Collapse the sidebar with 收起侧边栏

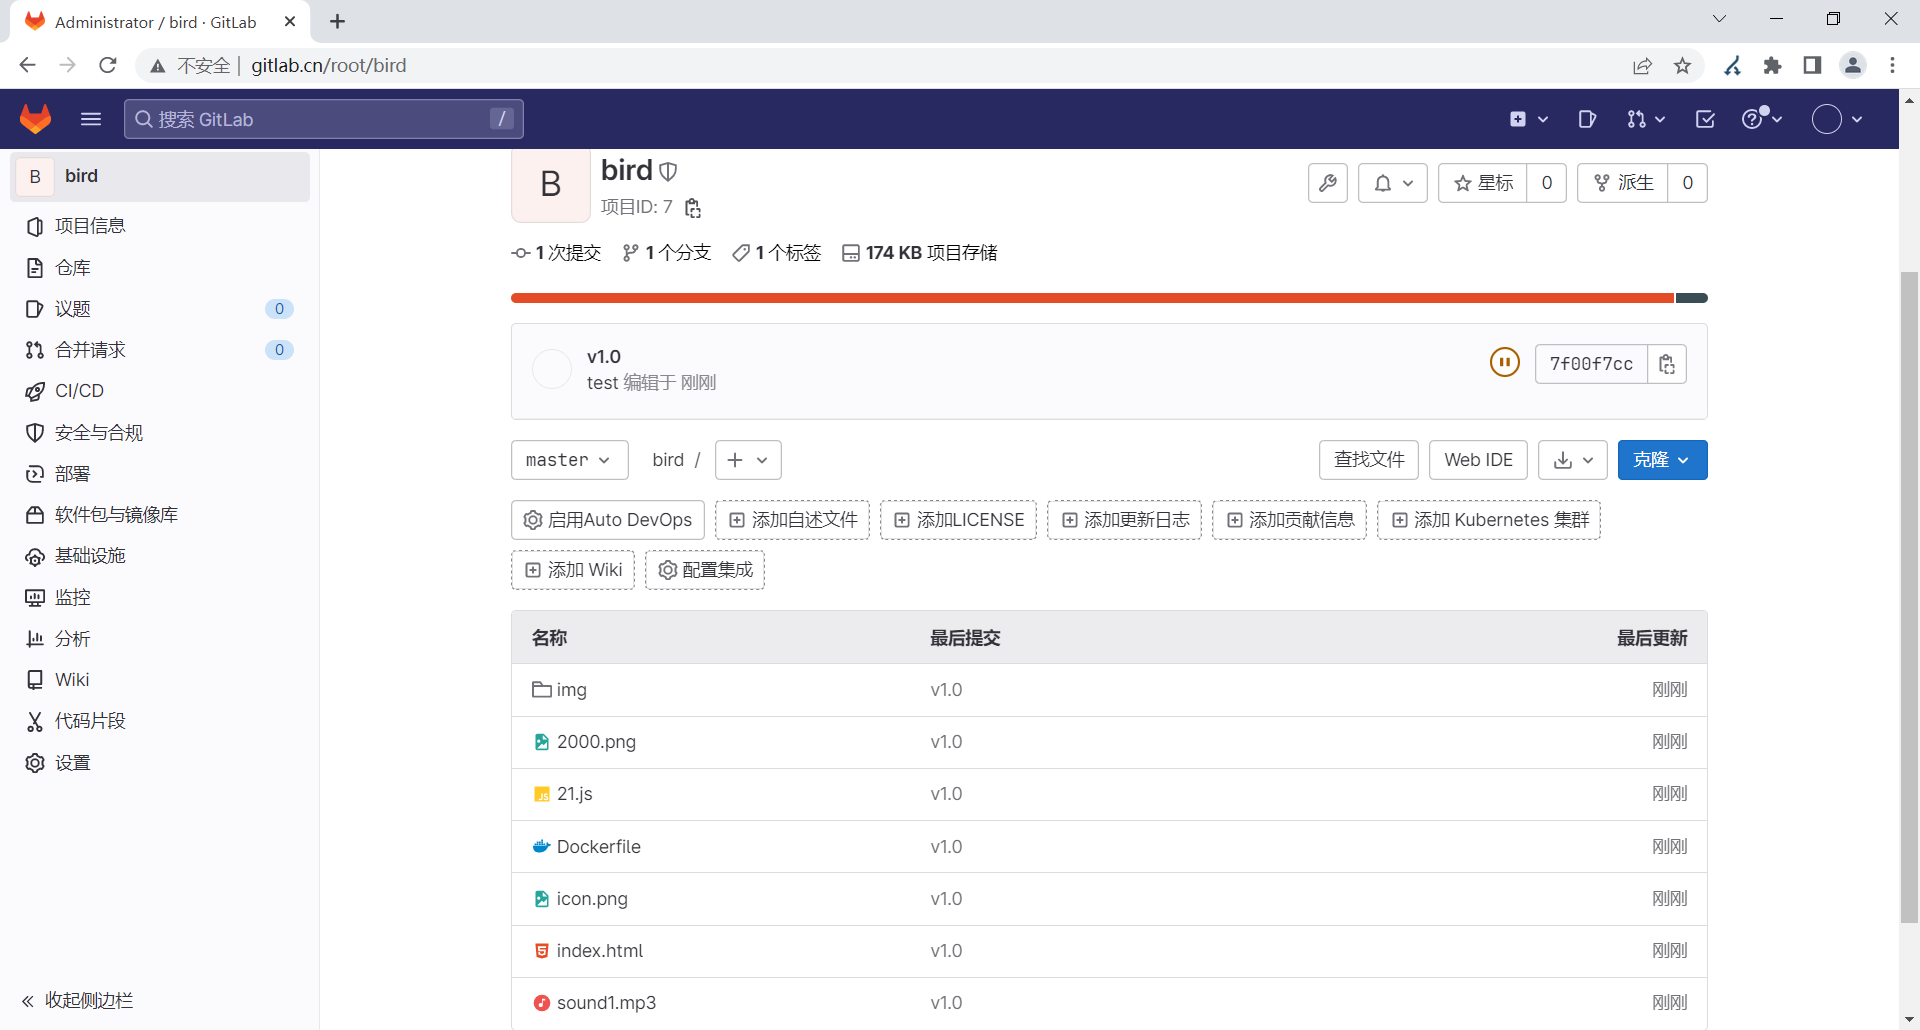(x=78, y=1001)
